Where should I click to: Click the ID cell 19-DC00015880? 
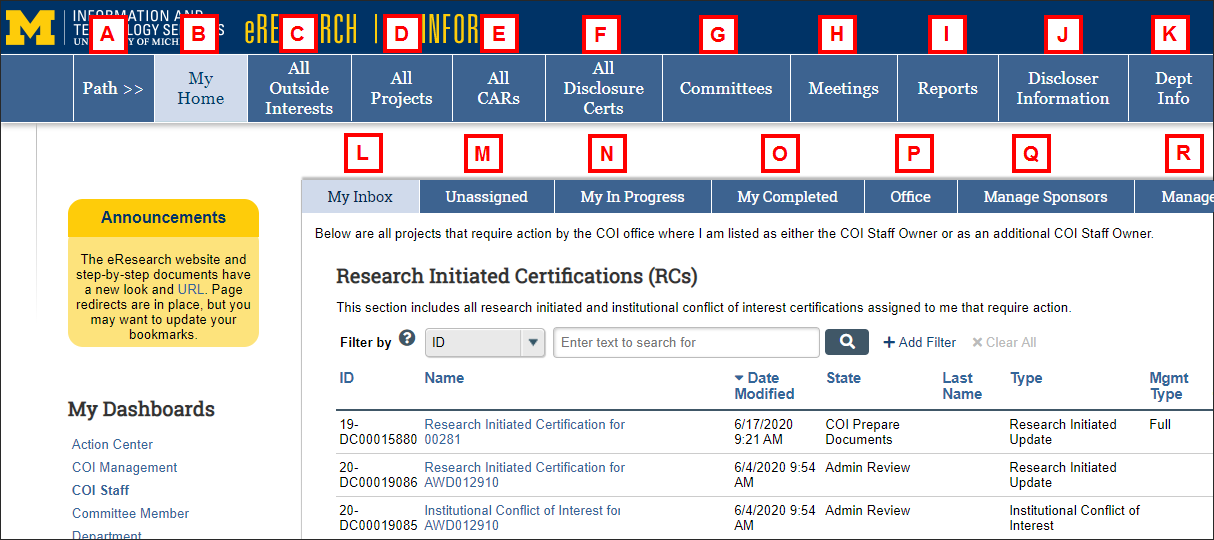click(x=378, y=432)
